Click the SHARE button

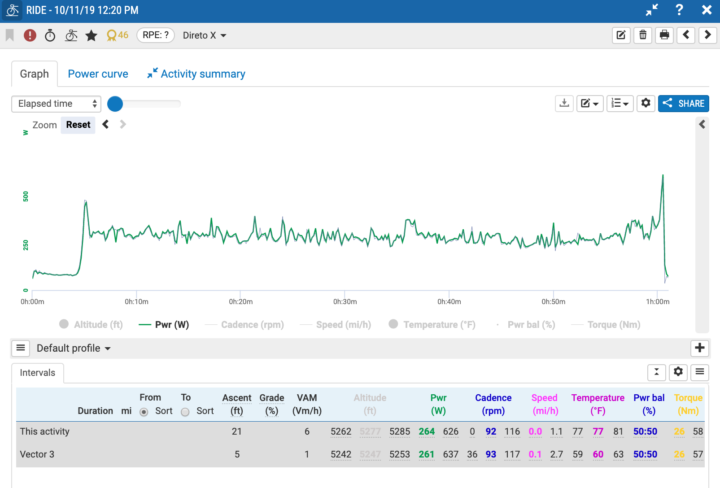[683, 103]
